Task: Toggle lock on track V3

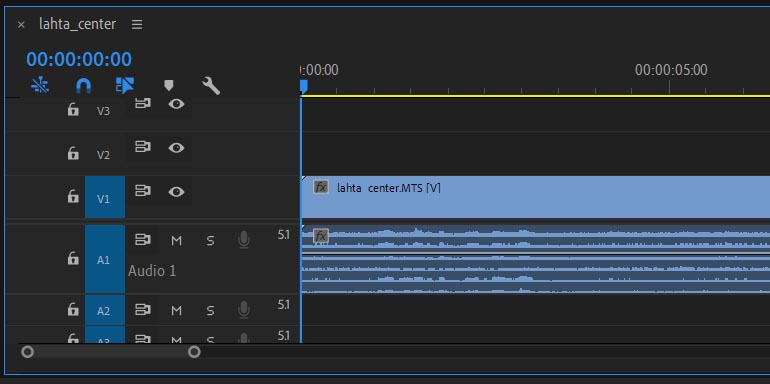Action: click(73, 109)
